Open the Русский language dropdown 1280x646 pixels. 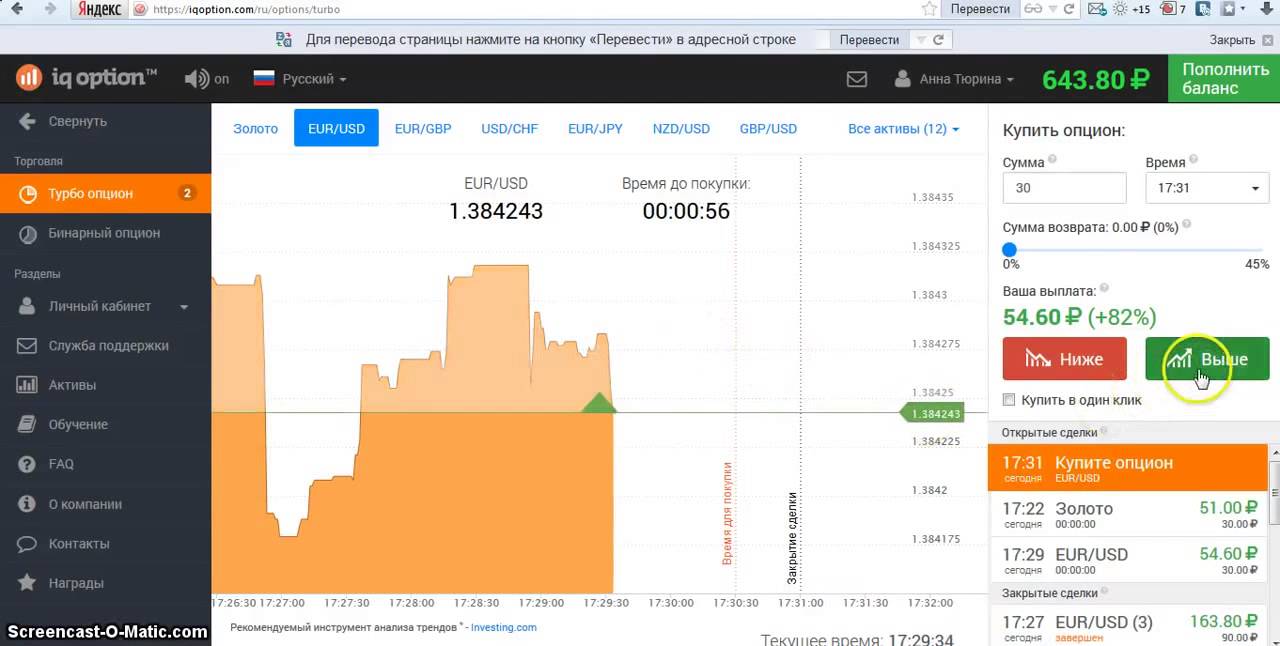(x=300, y=79)
